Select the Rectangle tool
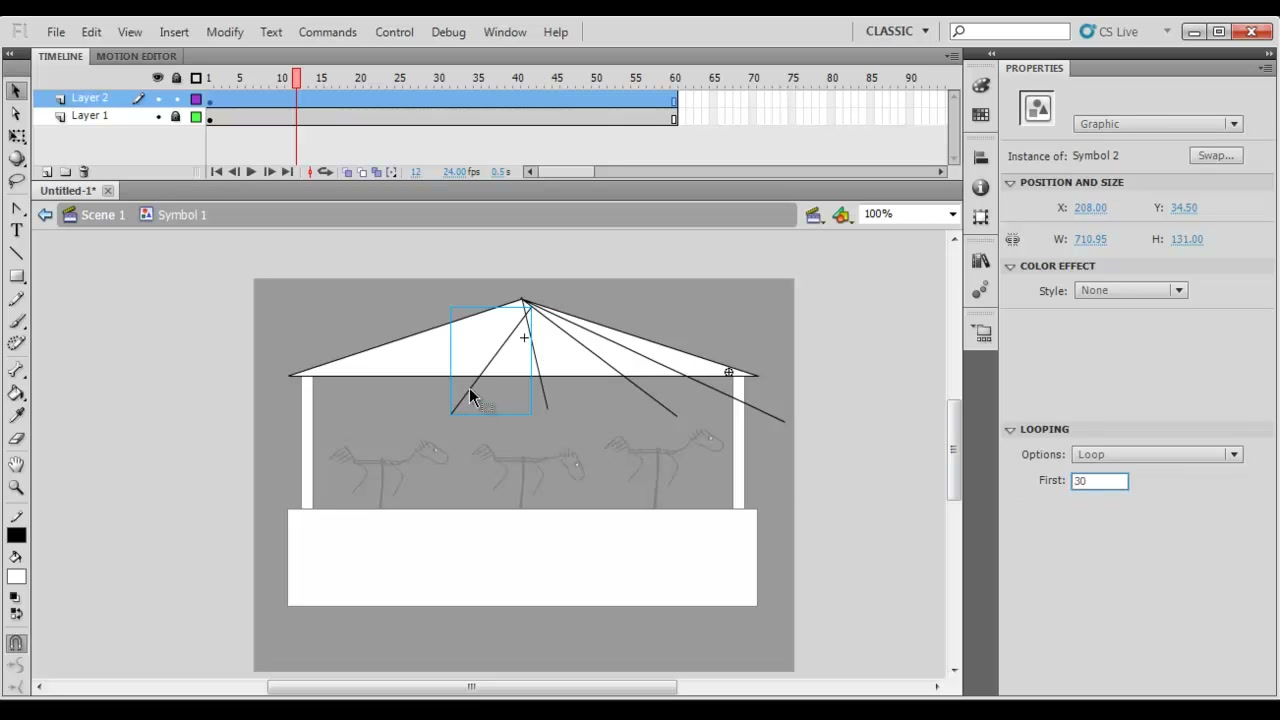Viewport: 1280px width, 720px height. (x=16, y=277)
